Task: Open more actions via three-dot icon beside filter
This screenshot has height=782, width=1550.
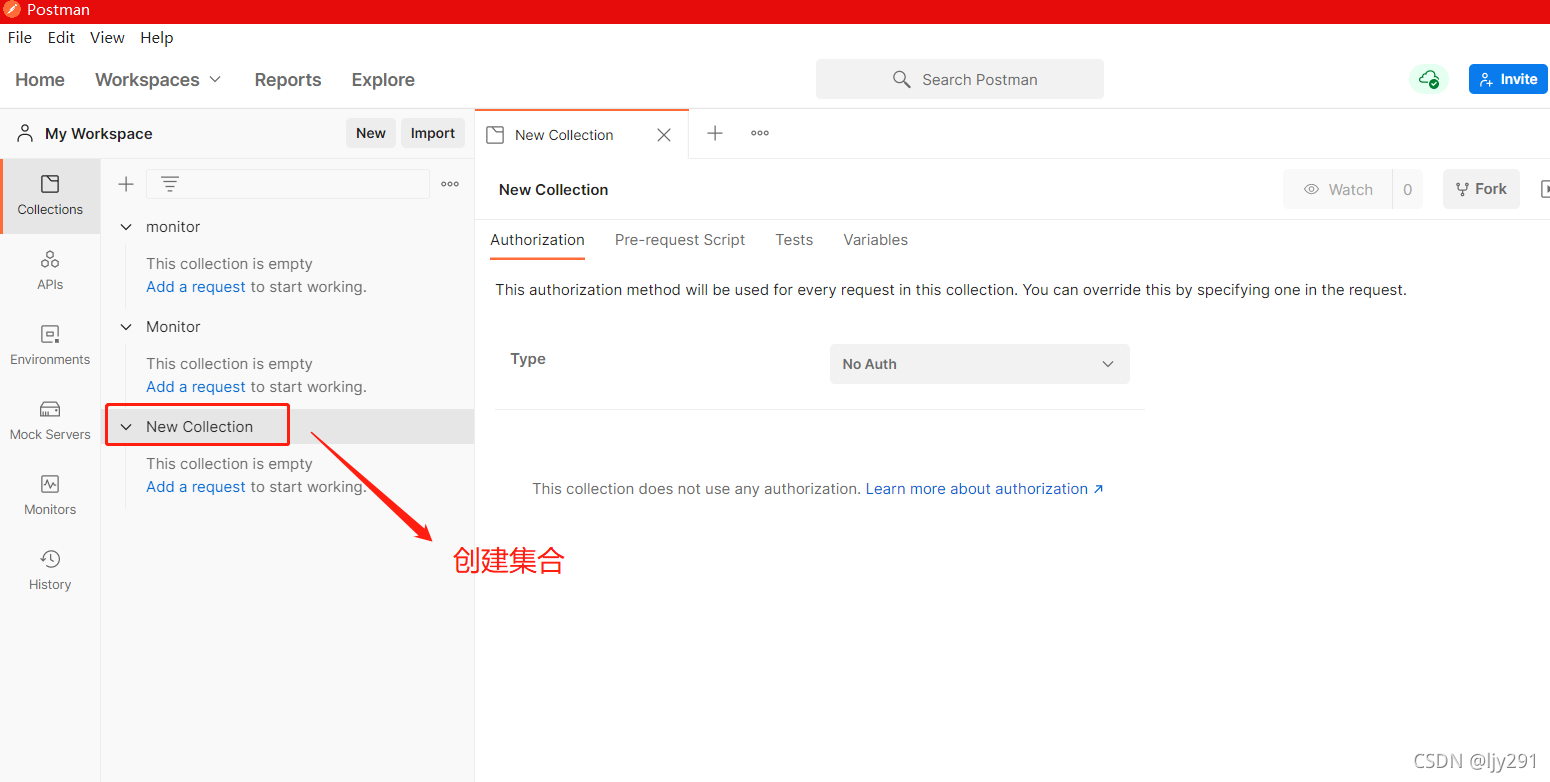Action: (449, 183)
